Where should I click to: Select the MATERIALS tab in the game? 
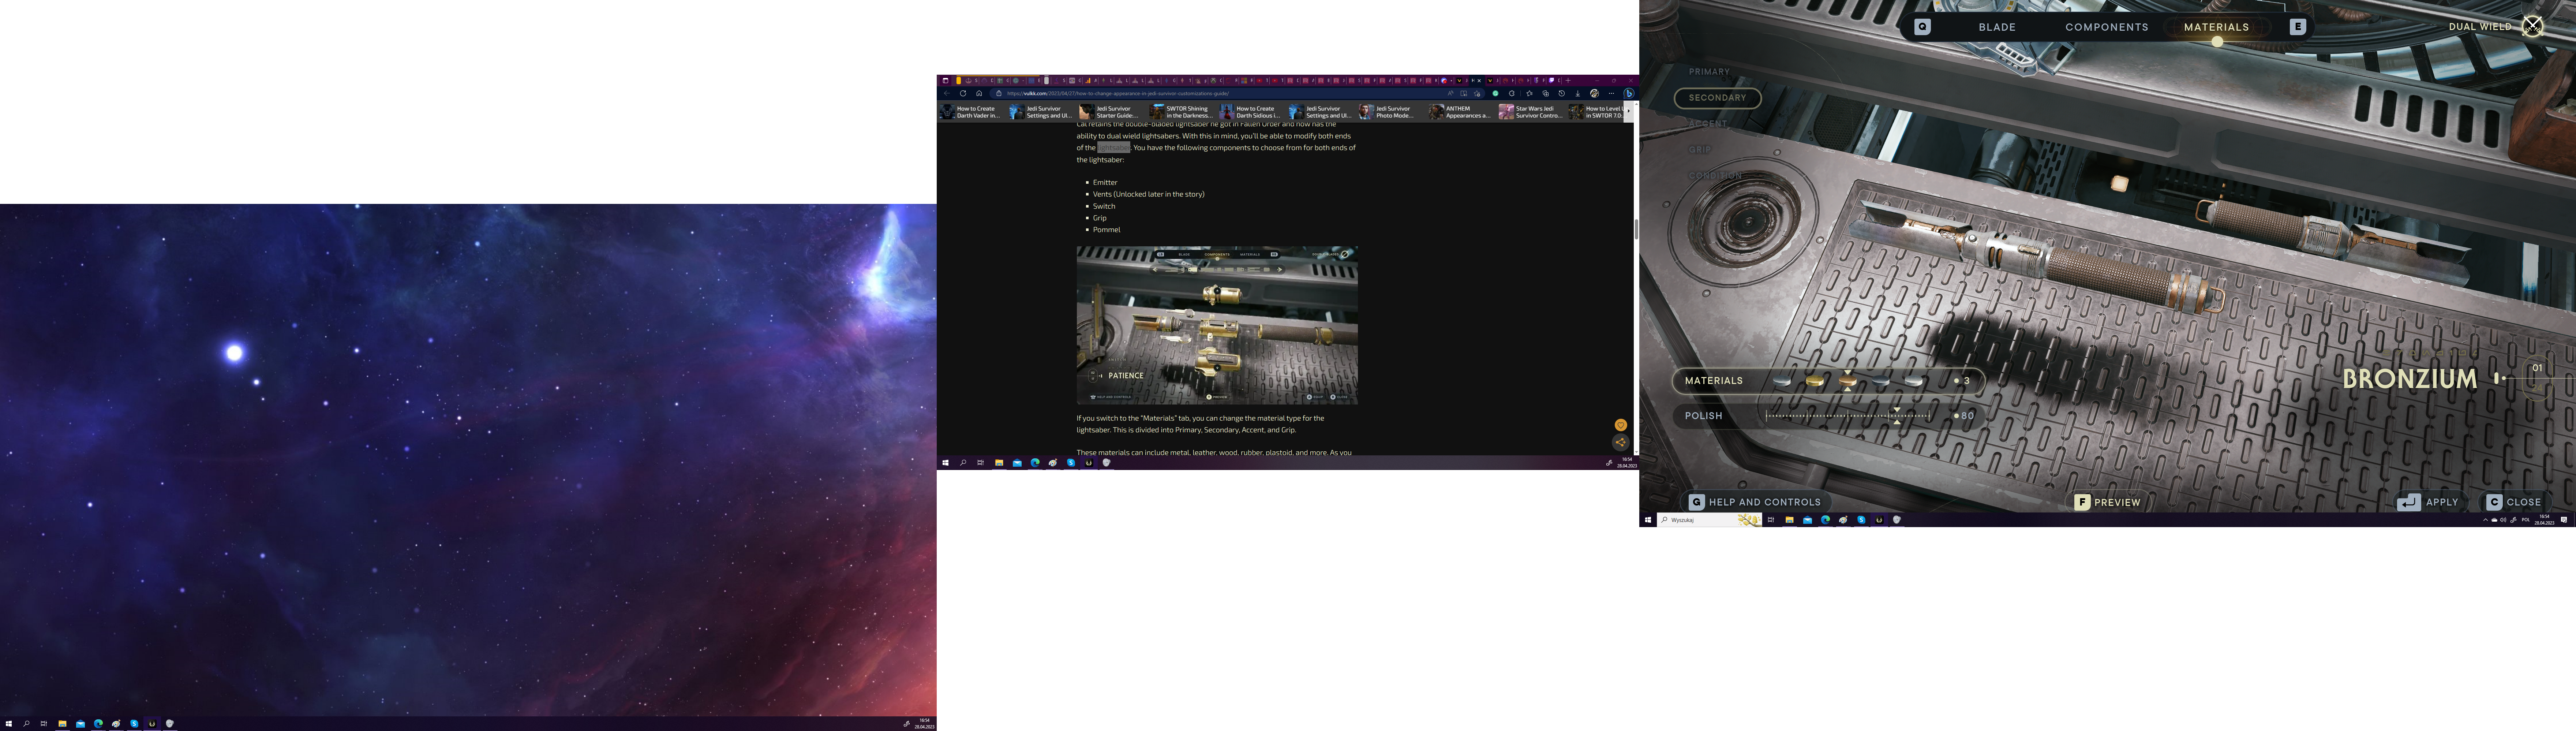point(2216,27)
